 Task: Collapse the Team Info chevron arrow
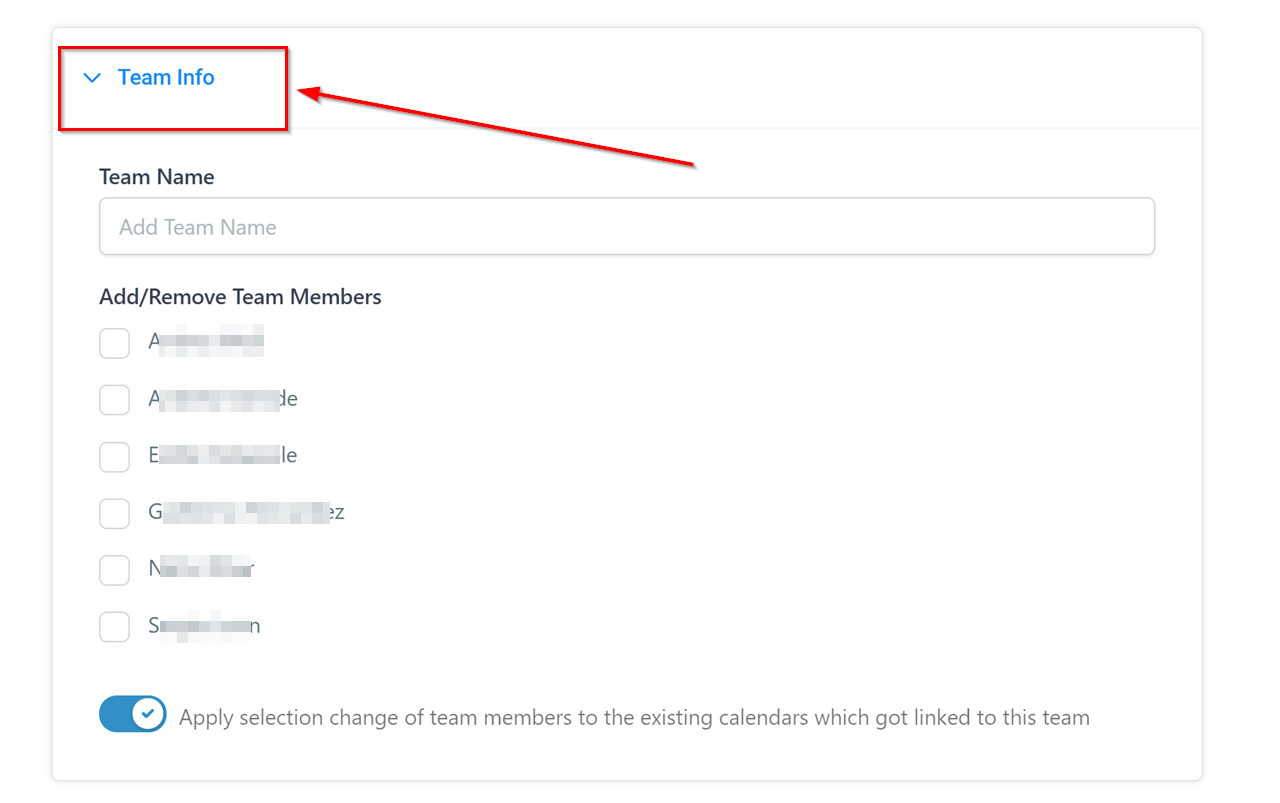coord(93,78)
